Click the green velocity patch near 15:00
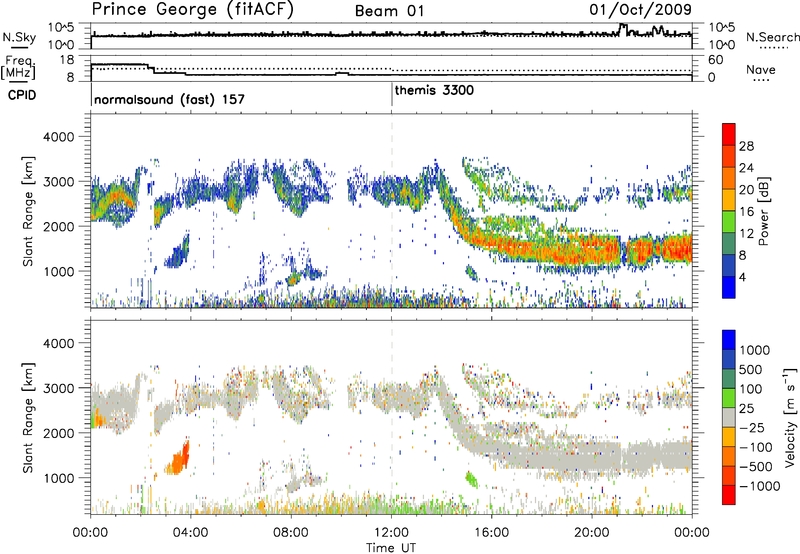This screenshot has width=800, height=554. click(x=471, y=479)
